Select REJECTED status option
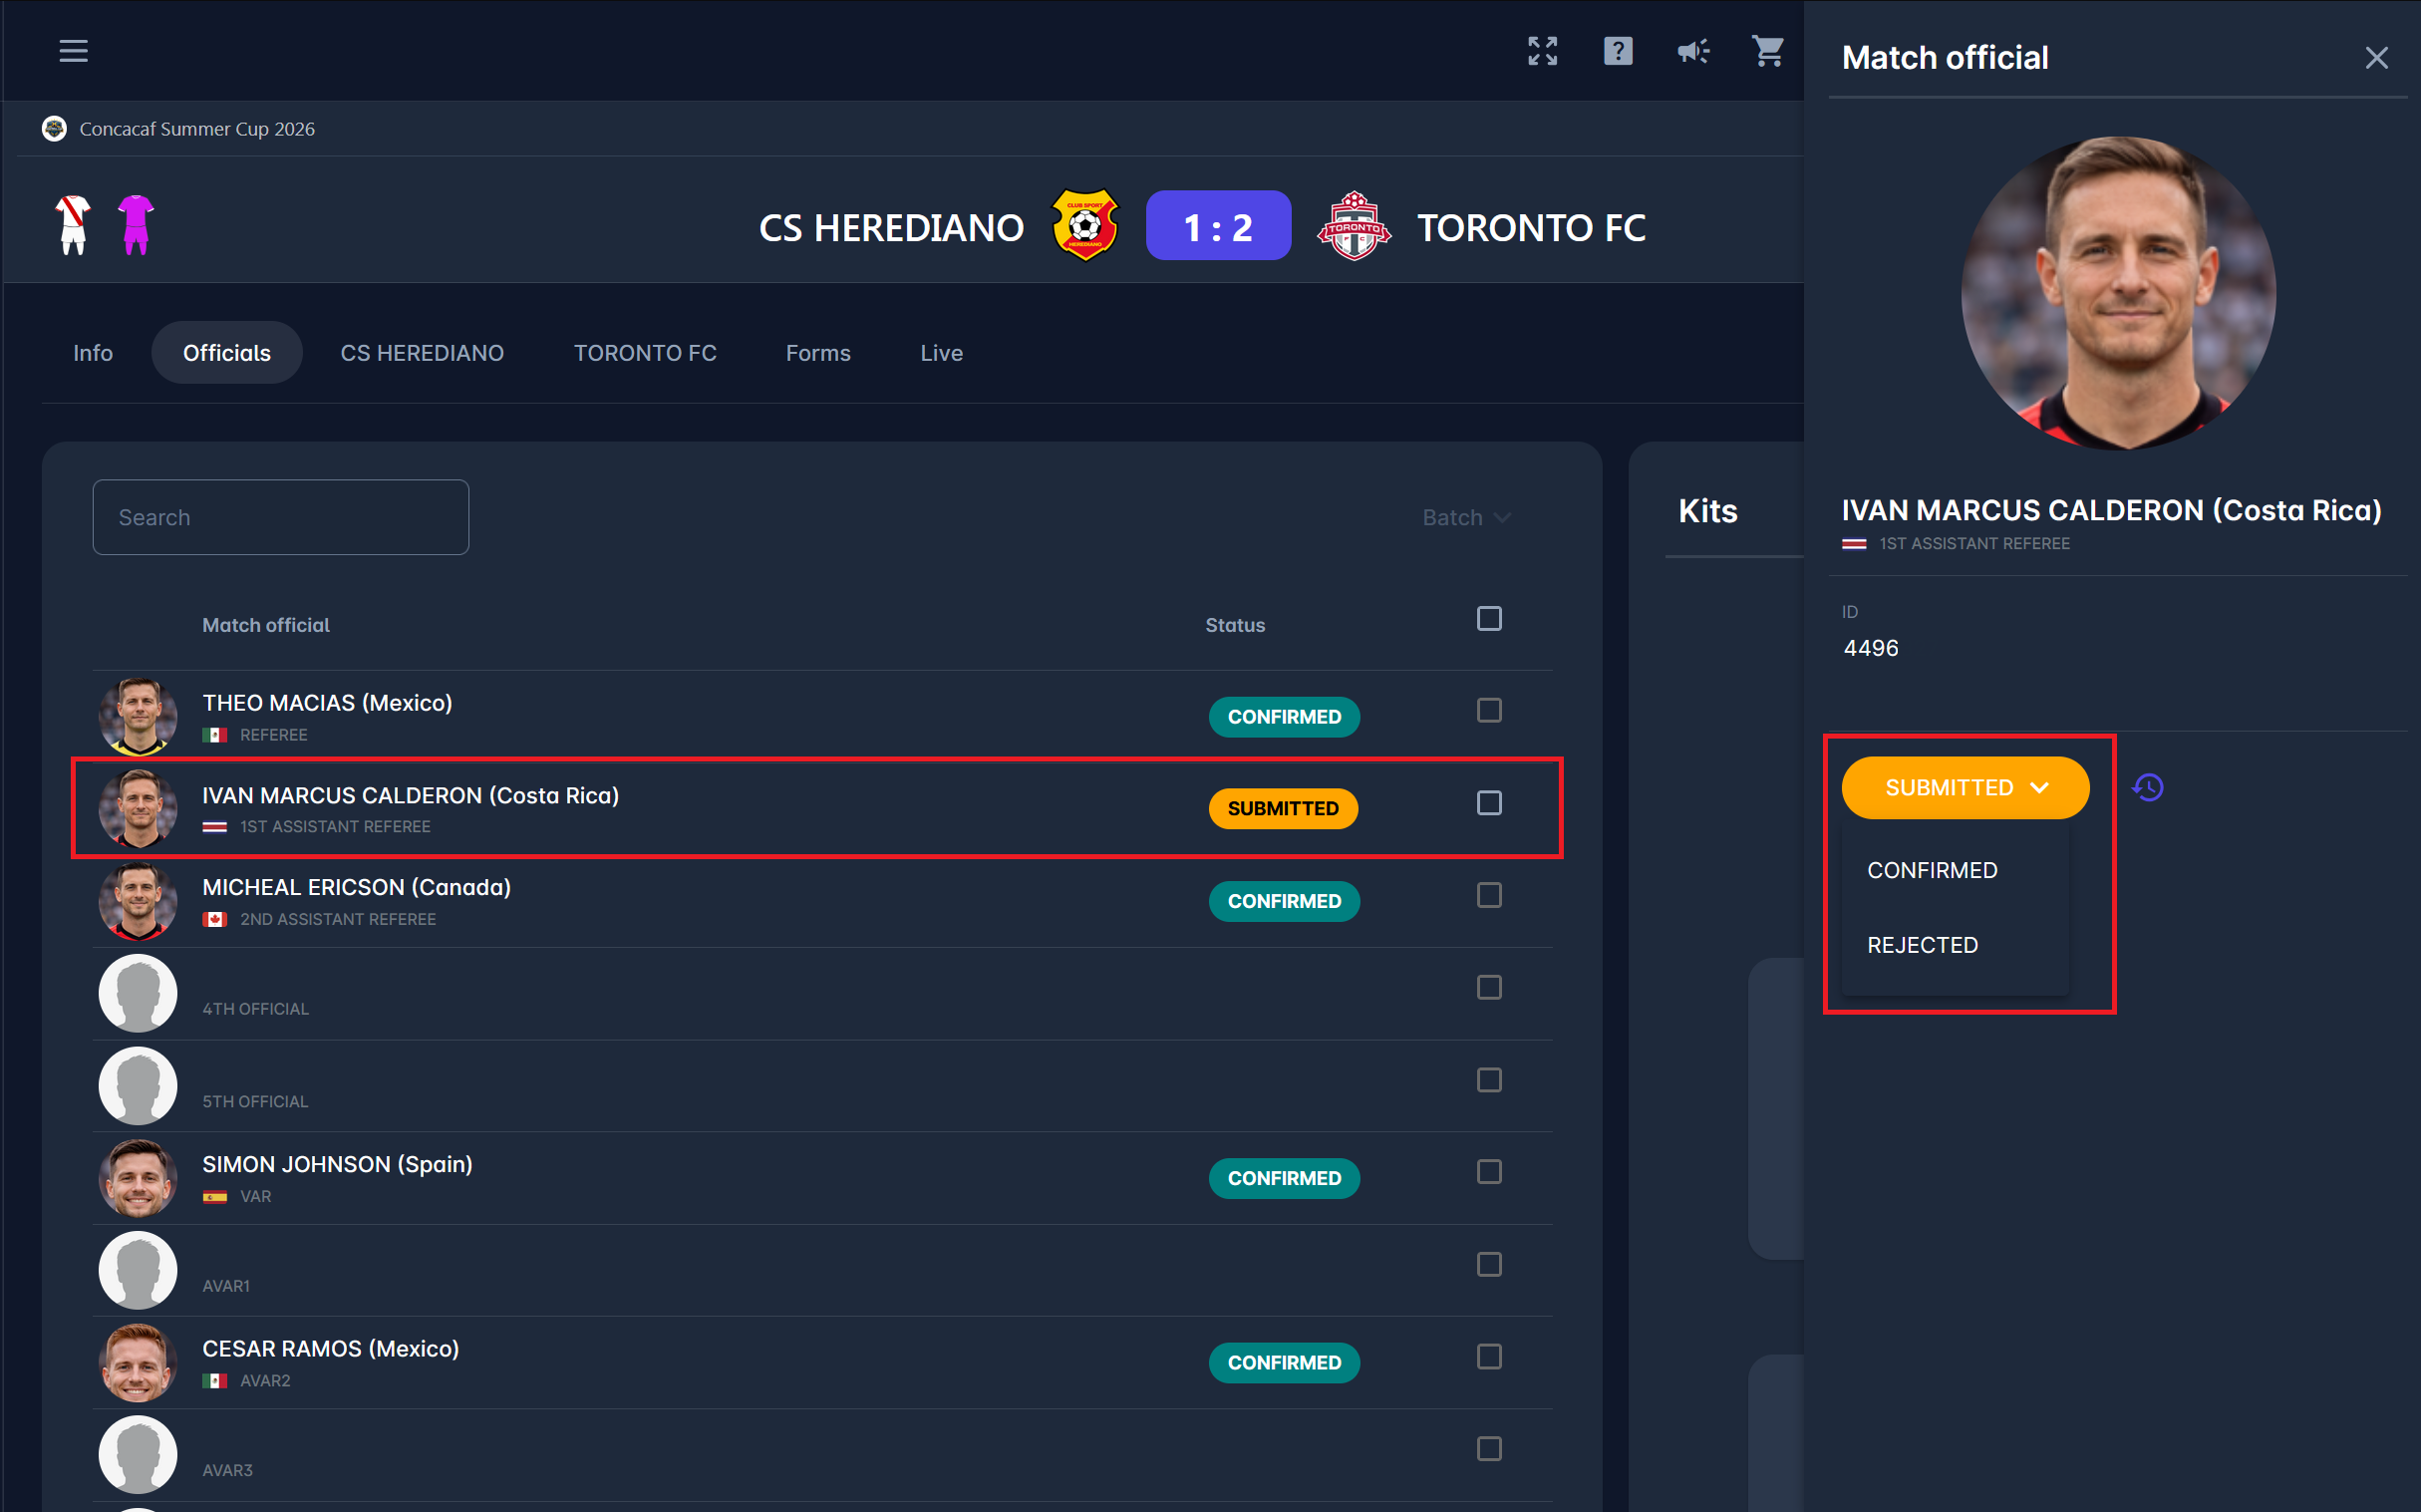Viewport: 2421px width, 1512px height. click(1921, 945)
